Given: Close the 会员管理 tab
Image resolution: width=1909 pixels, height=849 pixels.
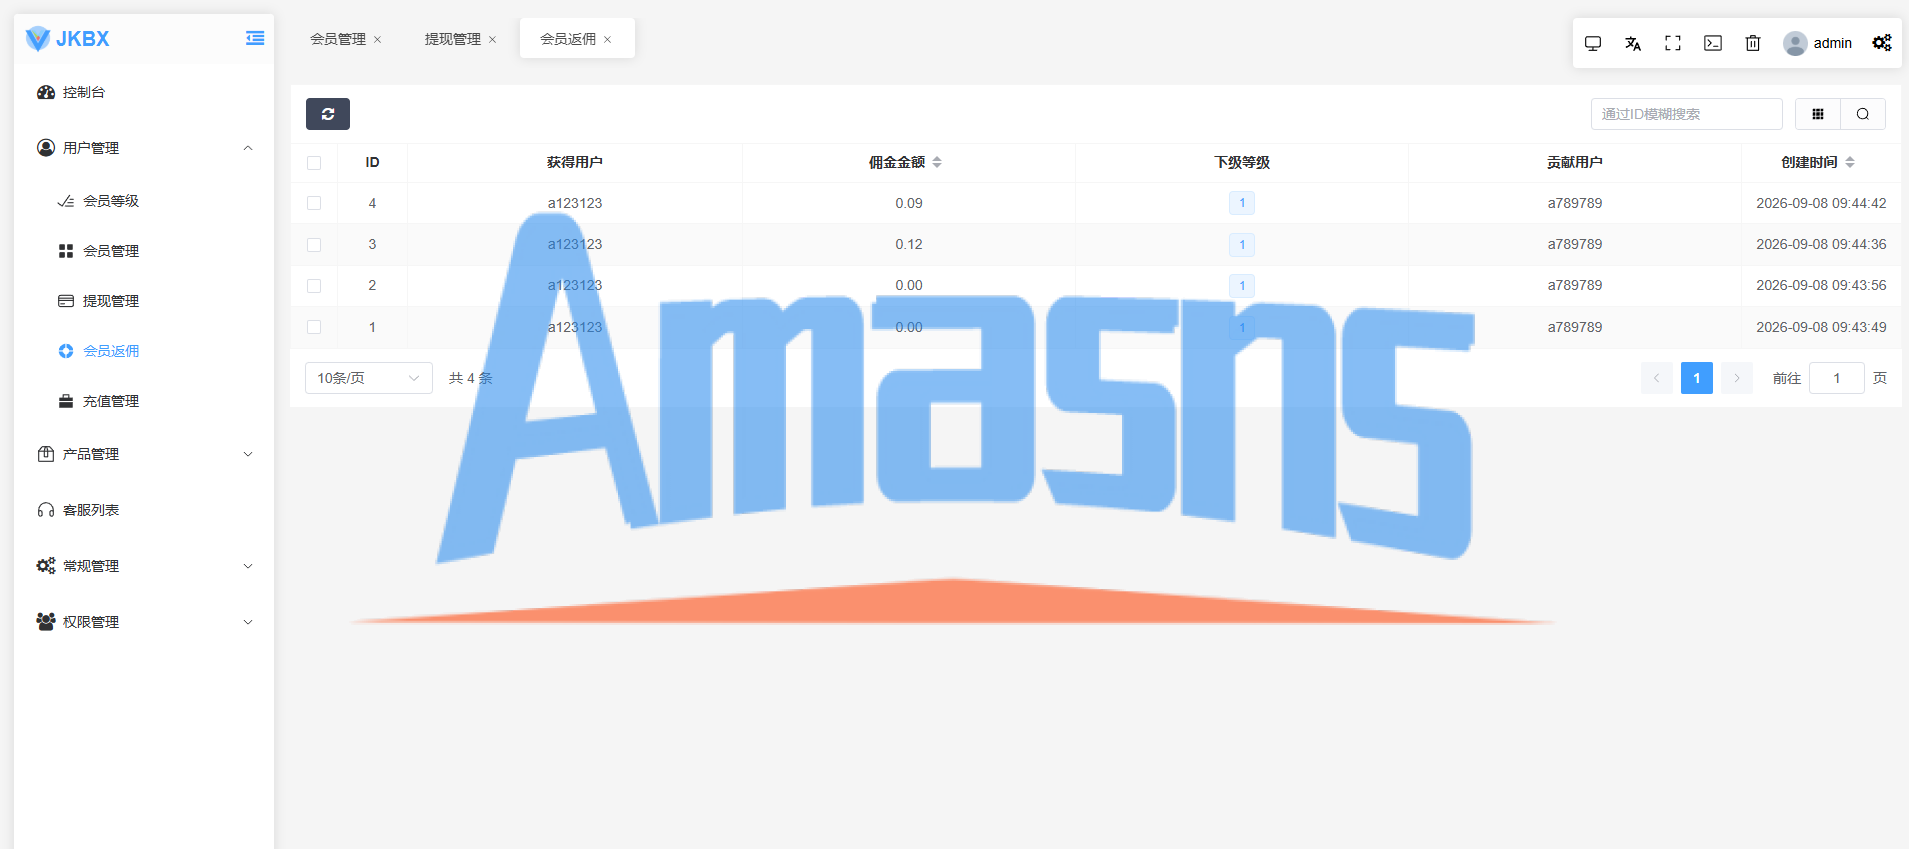Looking at the screenshot, I should [377, 40].
